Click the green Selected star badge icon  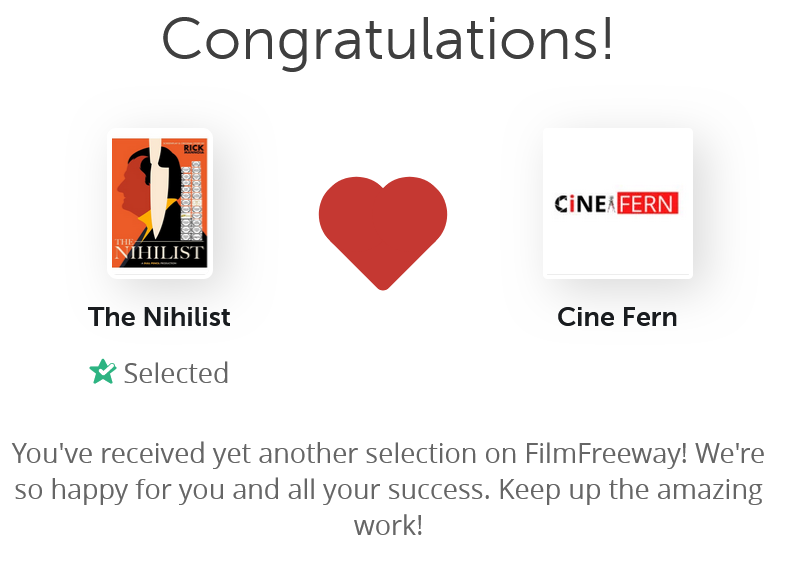102,373
